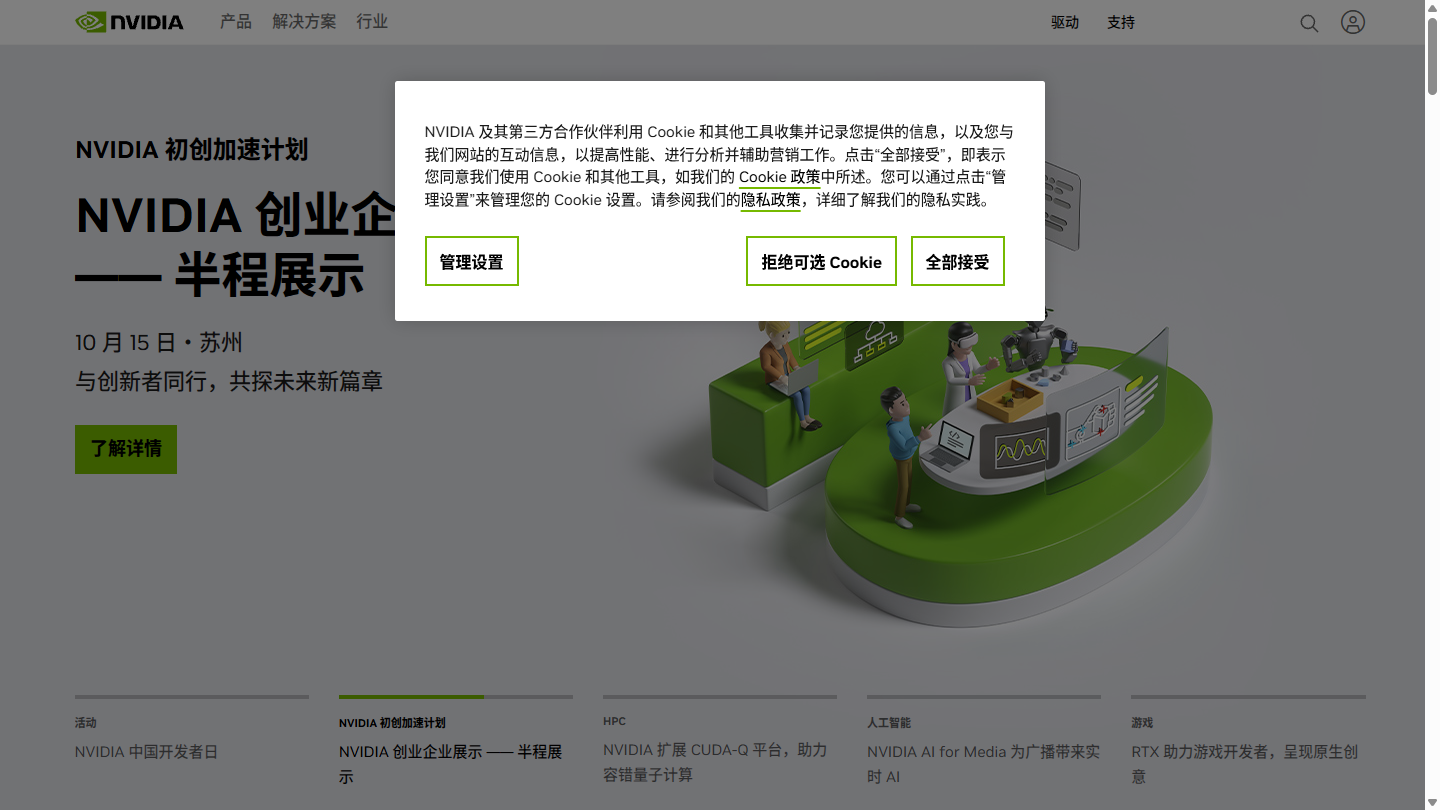Open the 解决方案 menu

pos(304,22)
